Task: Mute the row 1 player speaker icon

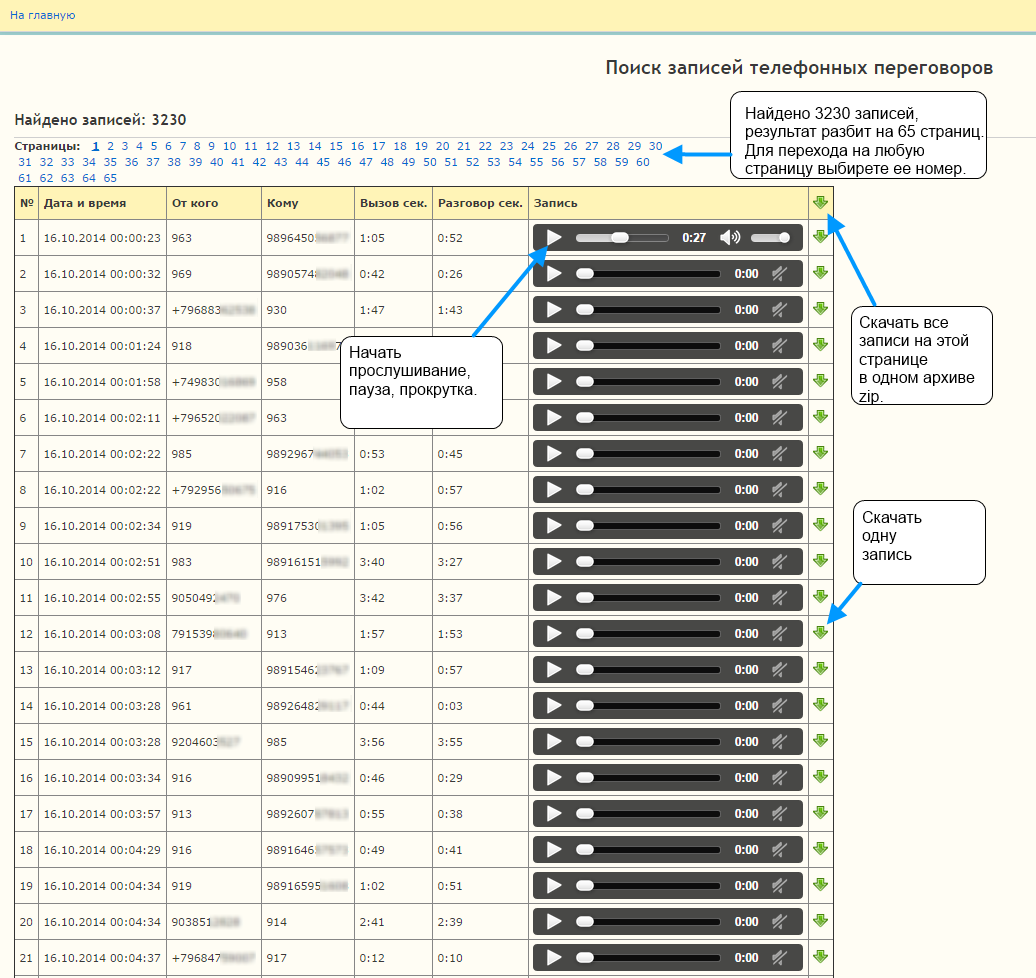Action: point(729,238)
